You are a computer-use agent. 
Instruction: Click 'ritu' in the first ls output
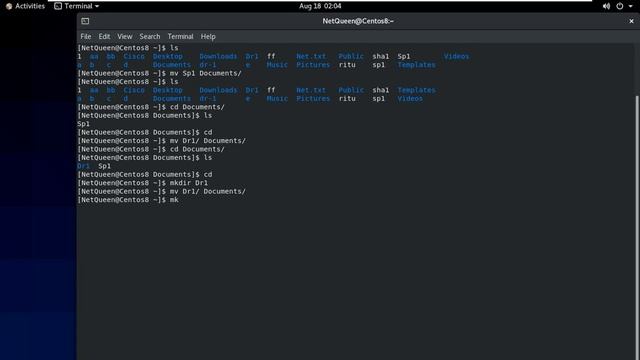click(347, 65)
